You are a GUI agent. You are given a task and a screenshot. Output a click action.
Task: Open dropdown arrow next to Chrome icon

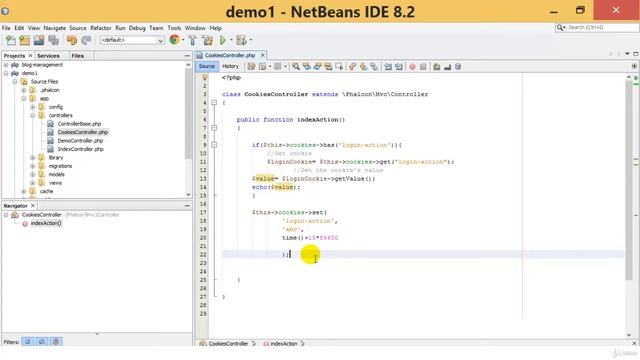[183, 40]
